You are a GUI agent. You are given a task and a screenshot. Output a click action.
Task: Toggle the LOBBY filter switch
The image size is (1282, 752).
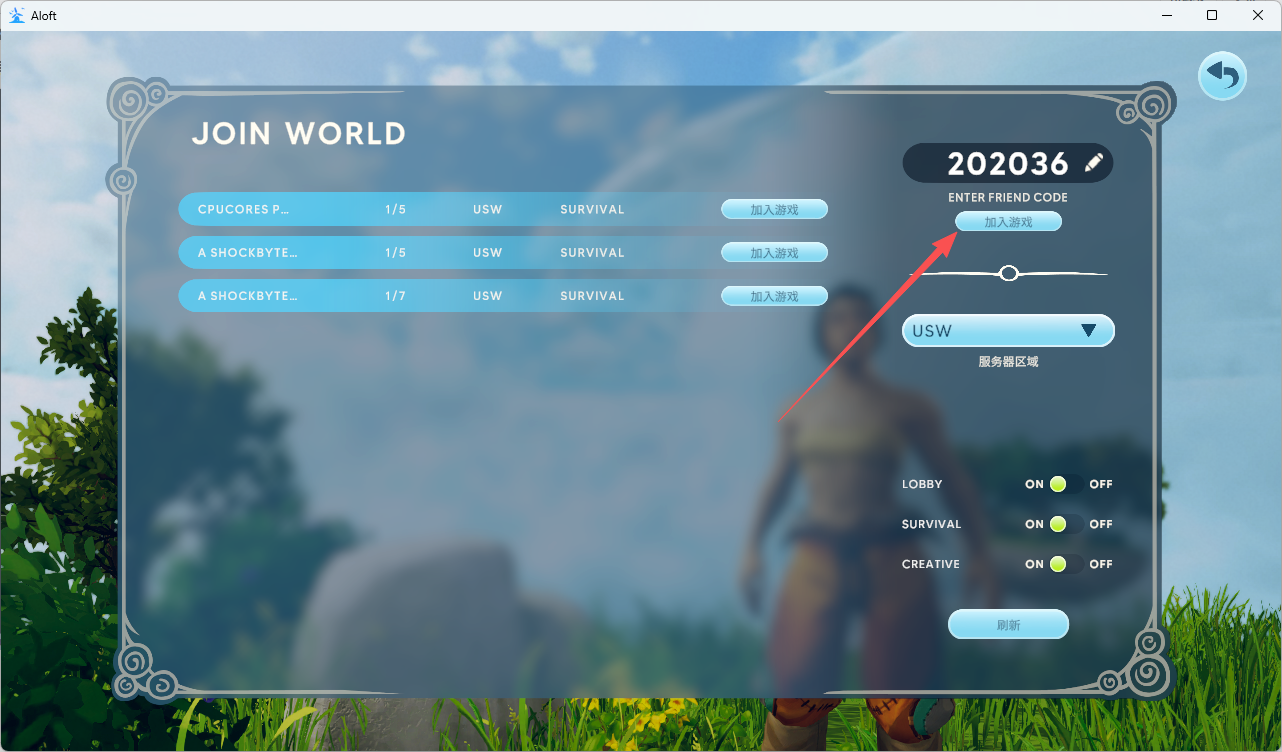coord(1066,484)
